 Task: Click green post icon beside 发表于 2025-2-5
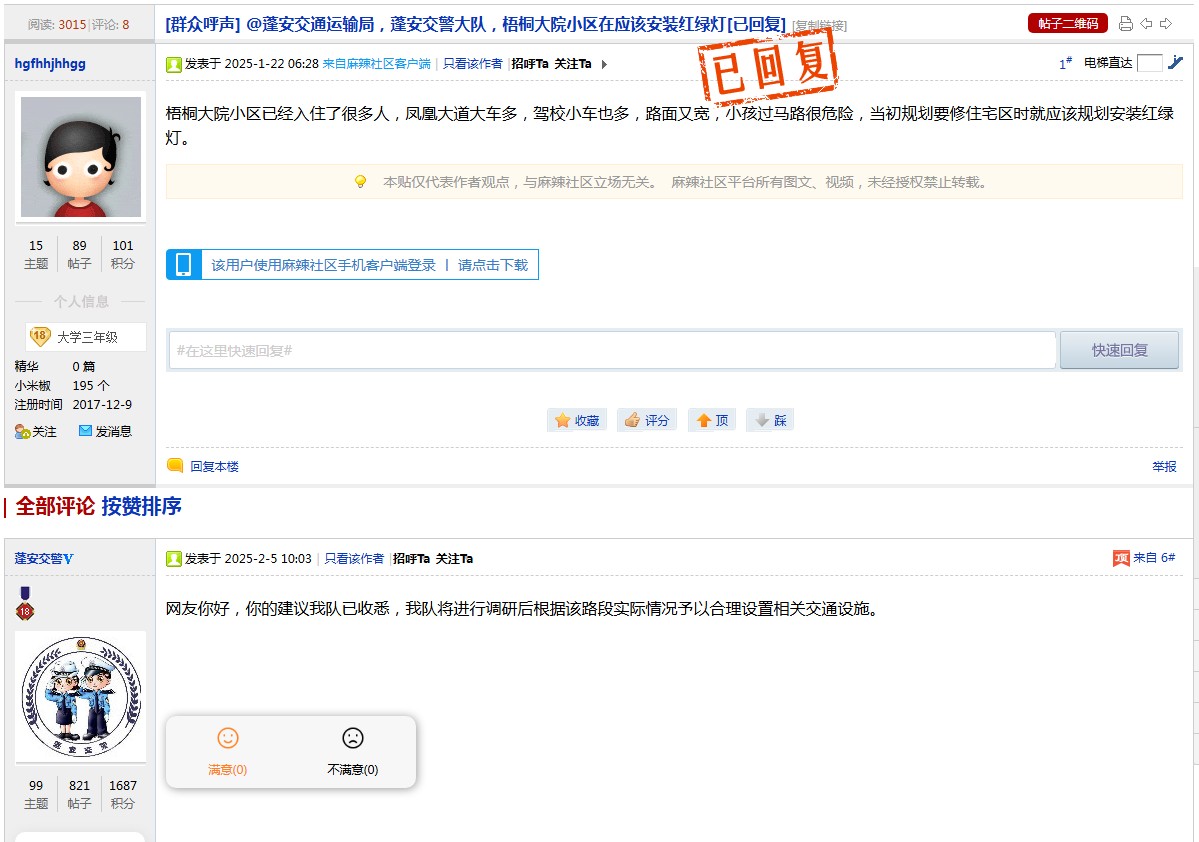click(174, 559)
